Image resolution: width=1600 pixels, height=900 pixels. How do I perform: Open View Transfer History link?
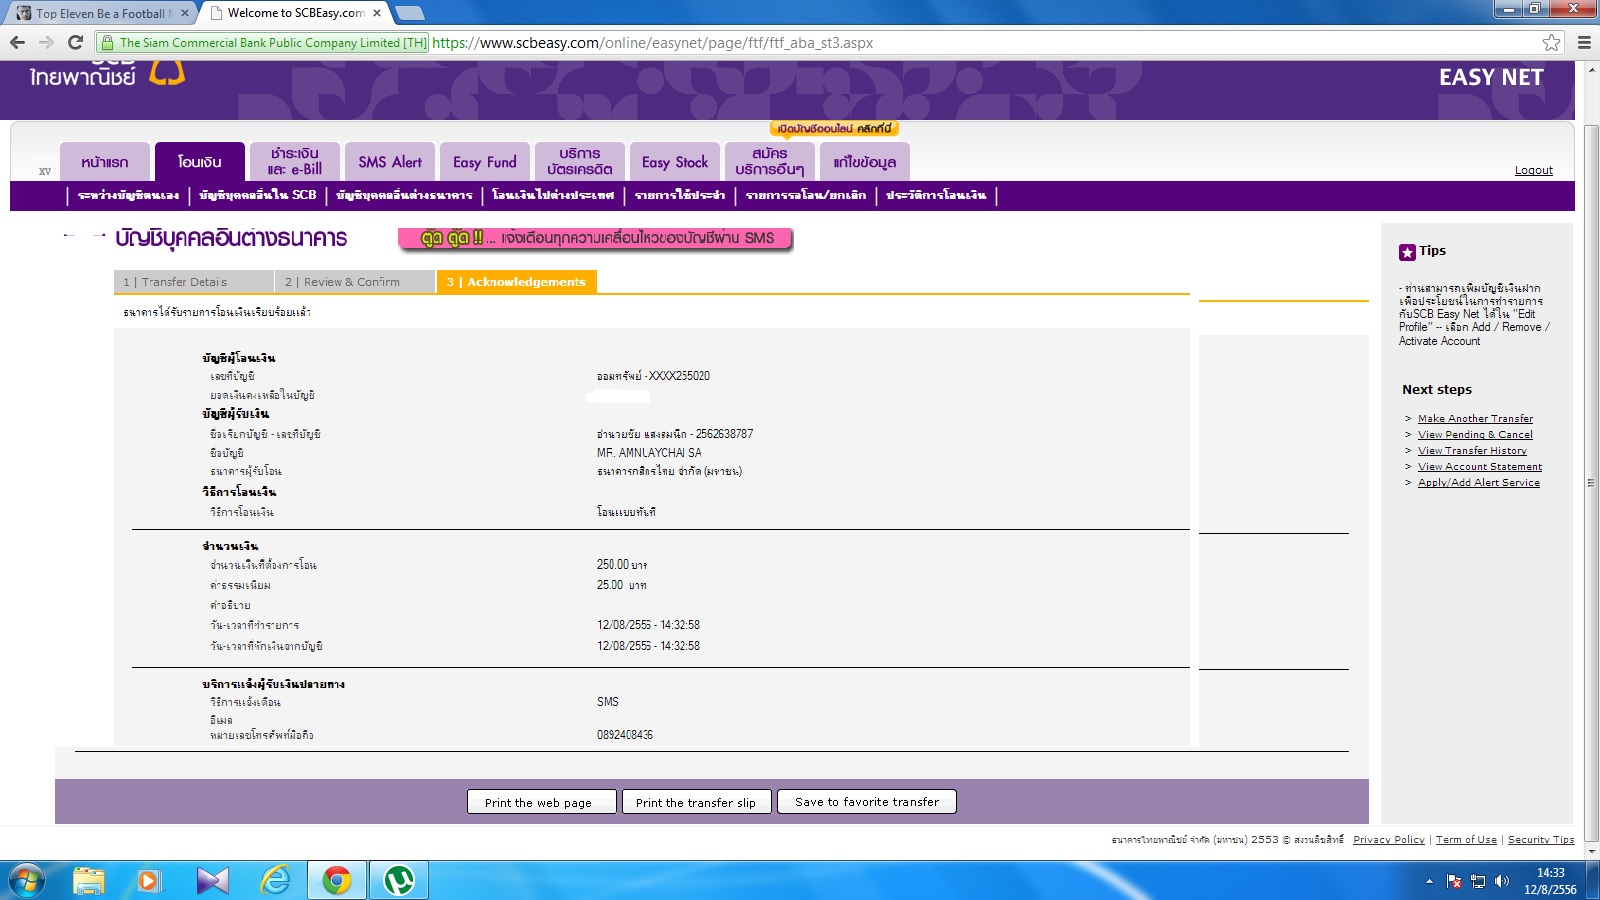pyautogui.click(x=1472, y=451)
